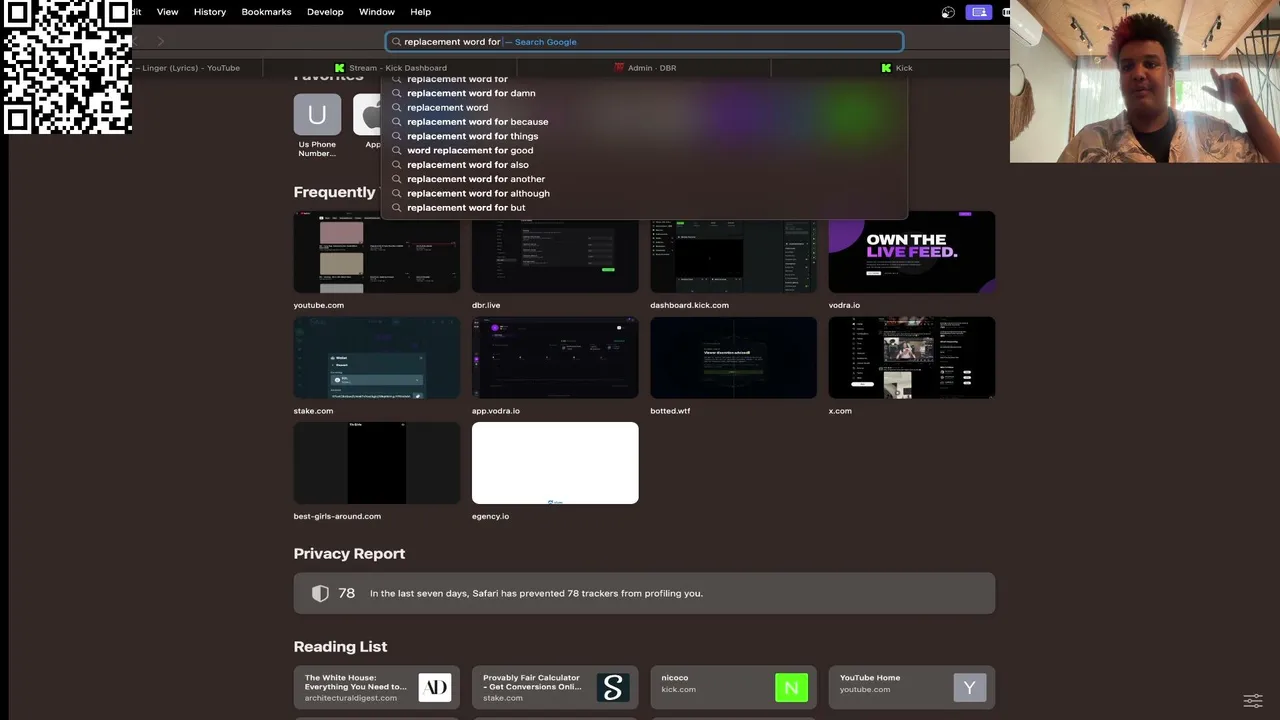Viewport: 1280px width, 720px height.
Task: Open the Develop menu
Action: (x=325, y=12)
